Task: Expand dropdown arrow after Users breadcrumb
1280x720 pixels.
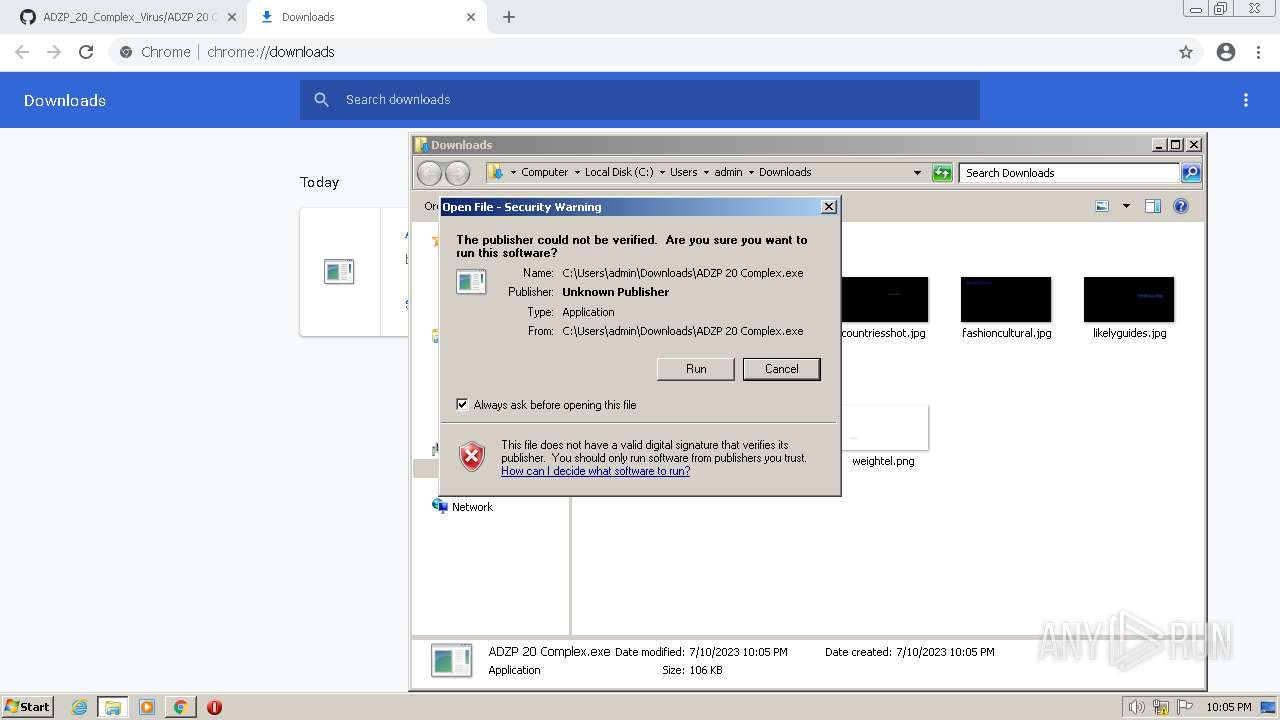Action: pos(706,172)
